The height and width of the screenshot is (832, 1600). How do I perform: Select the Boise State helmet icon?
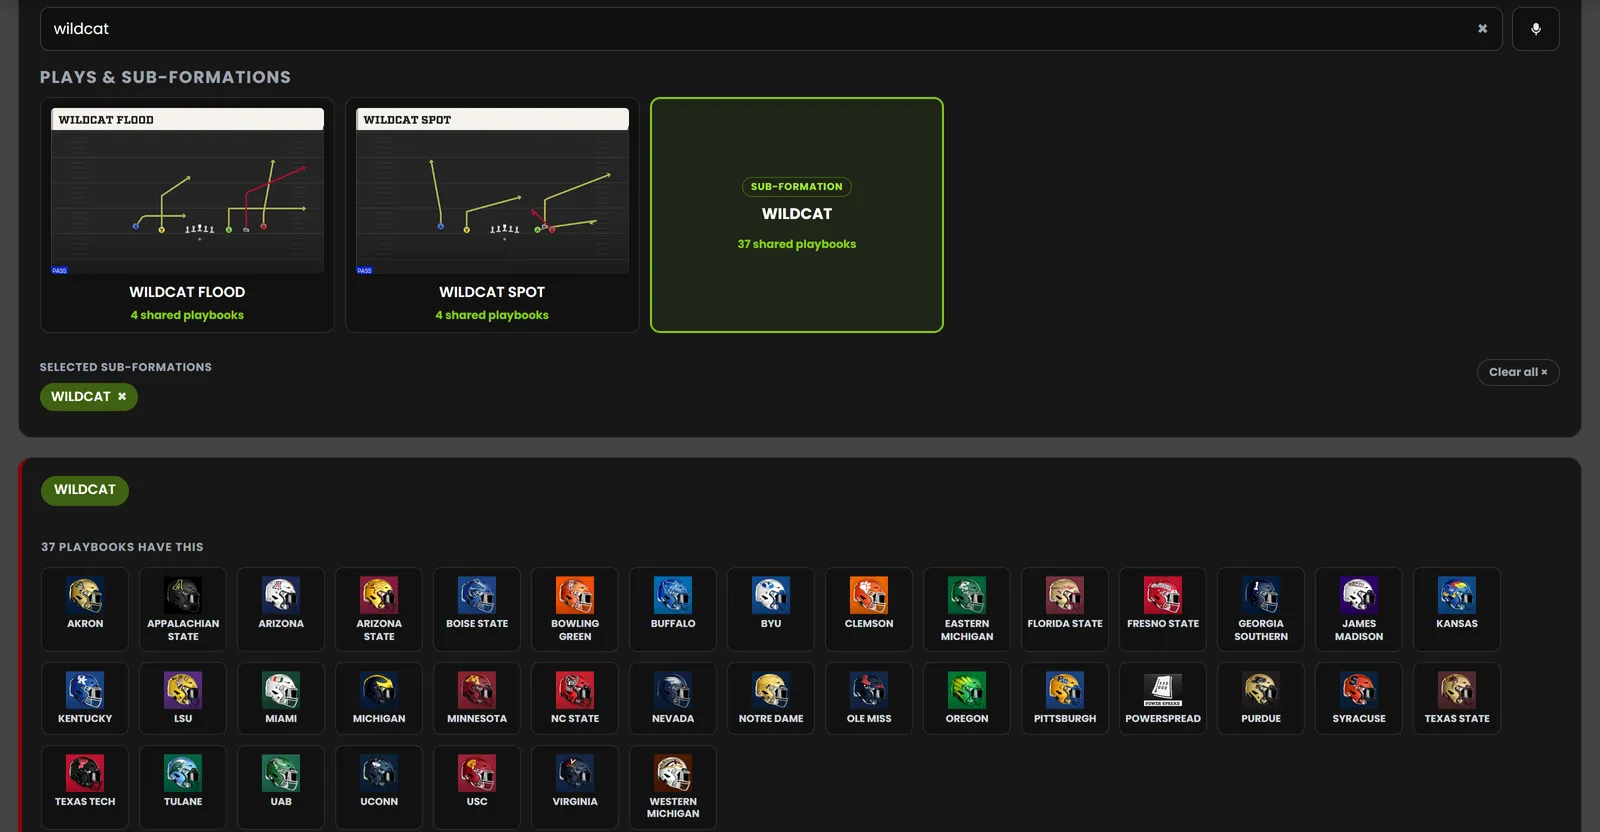[x=477, y=595]
